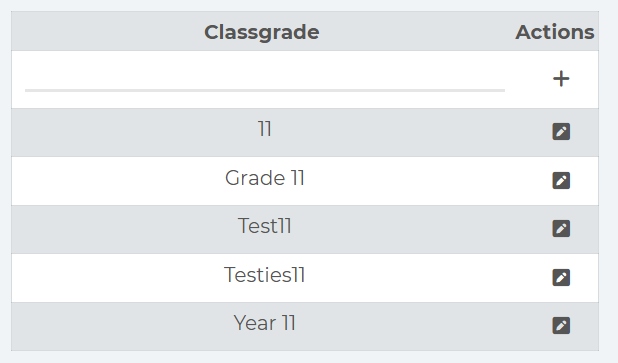
Task: Modify the Year 11 classgrade
Action: tap(561, 326)
